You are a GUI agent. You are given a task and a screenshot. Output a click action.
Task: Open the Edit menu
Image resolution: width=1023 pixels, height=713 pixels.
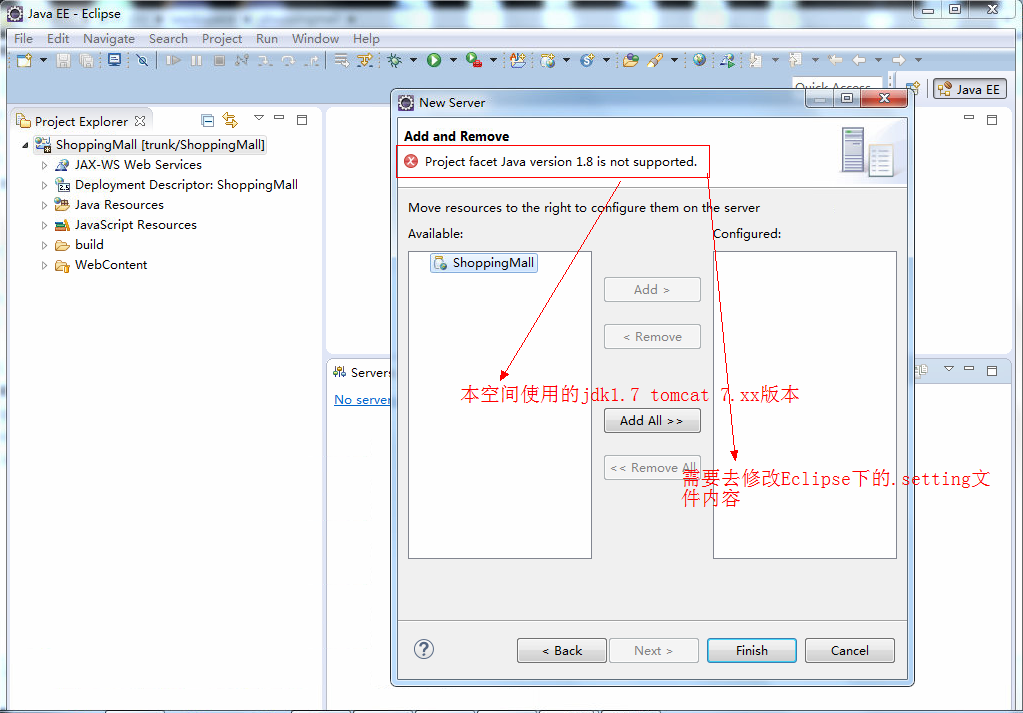point(58,38)
